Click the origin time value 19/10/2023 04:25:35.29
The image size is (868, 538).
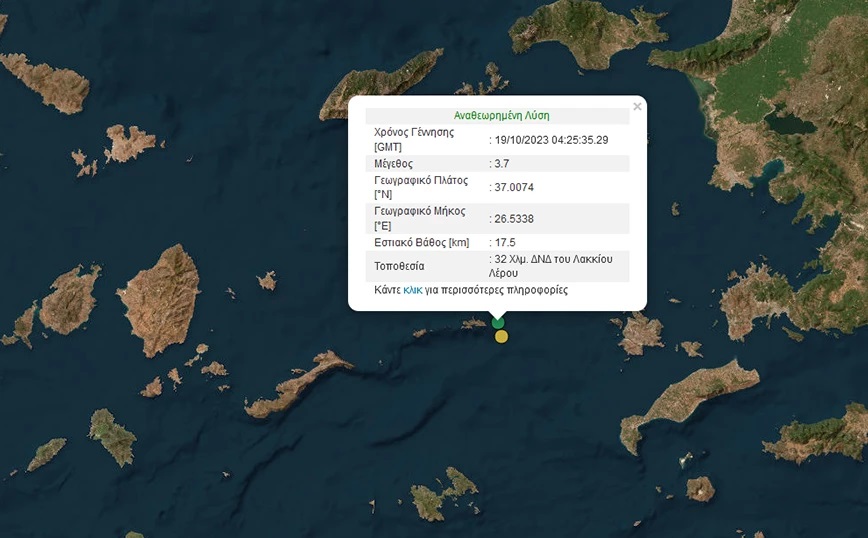click(551, 140)
